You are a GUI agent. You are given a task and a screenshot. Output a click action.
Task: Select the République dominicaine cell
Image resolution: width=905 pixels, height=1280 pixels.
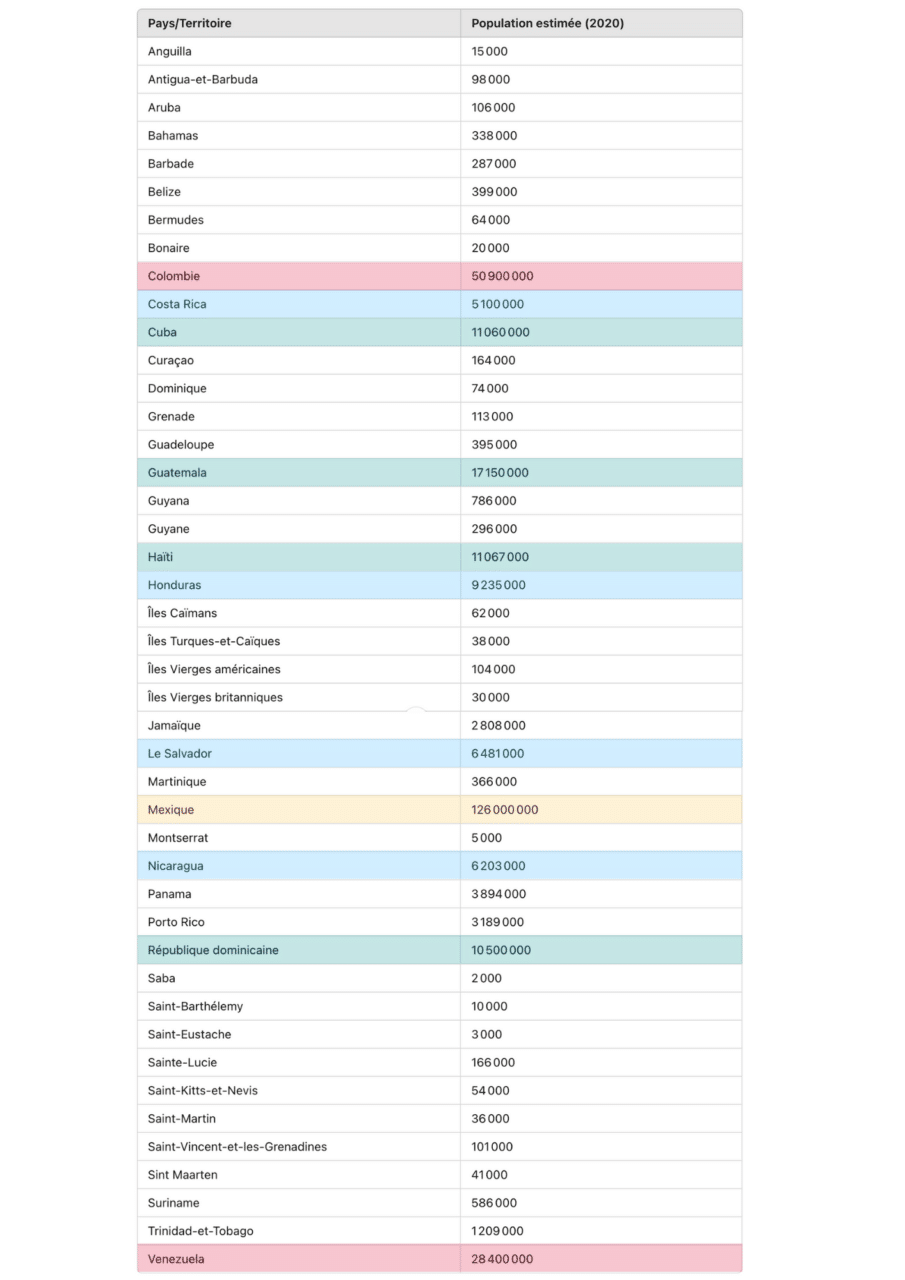(213, 950)
